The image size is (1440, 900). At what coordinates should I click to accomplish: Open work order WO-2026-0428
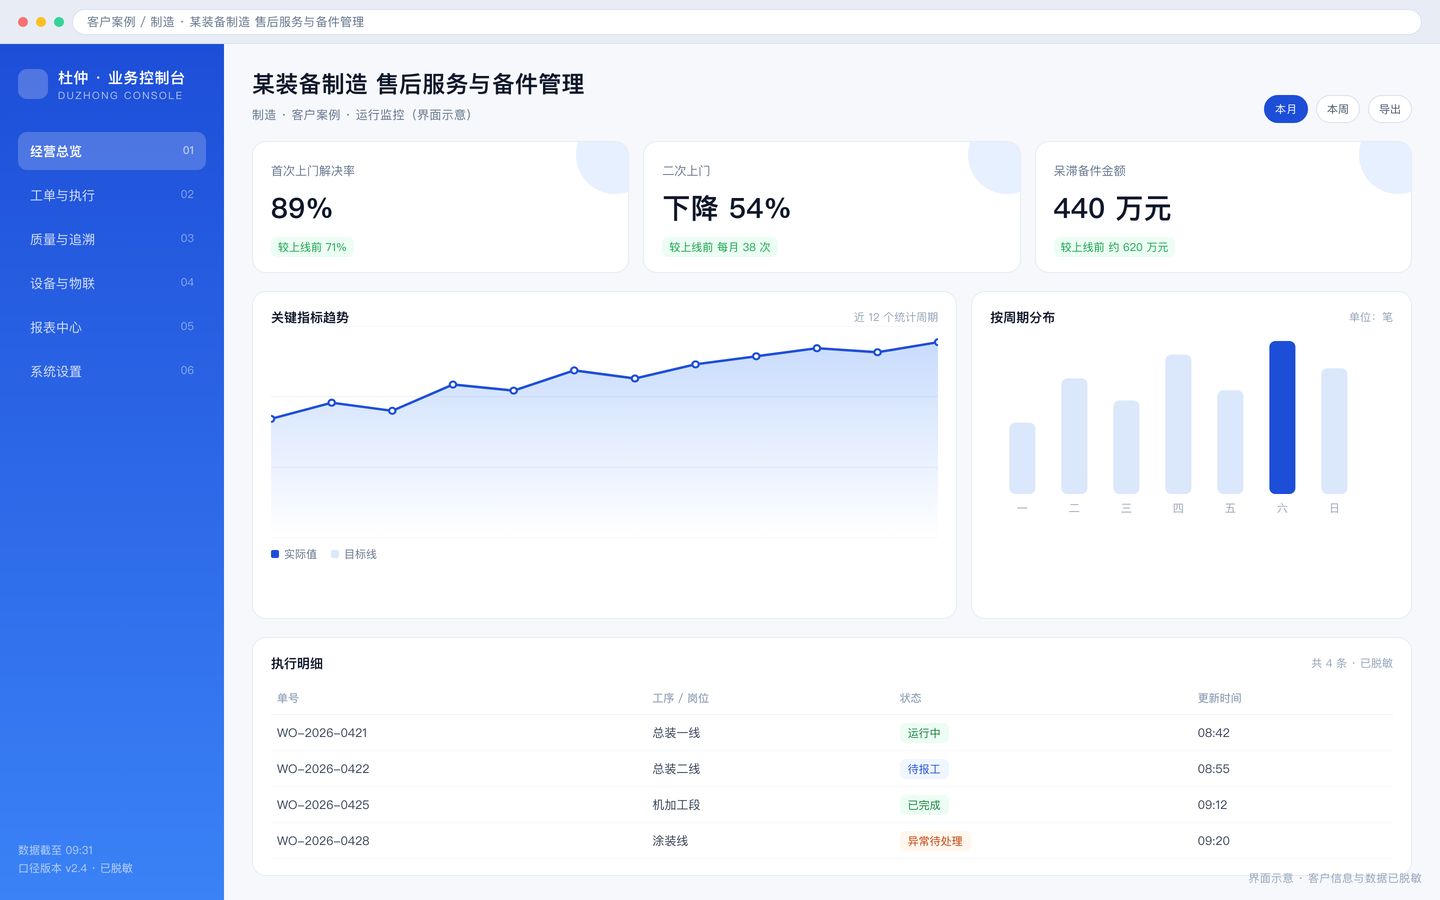pos(323,841)
